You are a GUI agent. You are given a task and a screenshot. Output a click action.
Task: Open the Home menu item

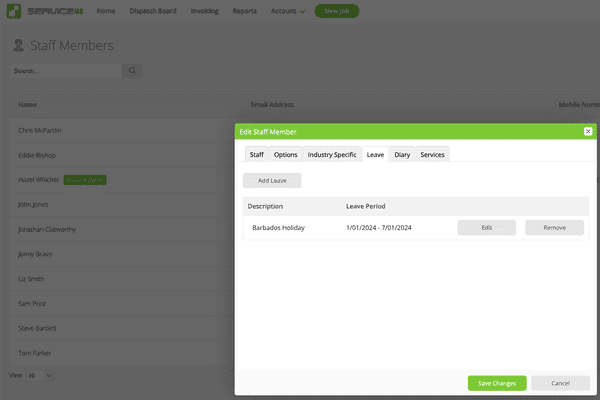click(106, 11)
